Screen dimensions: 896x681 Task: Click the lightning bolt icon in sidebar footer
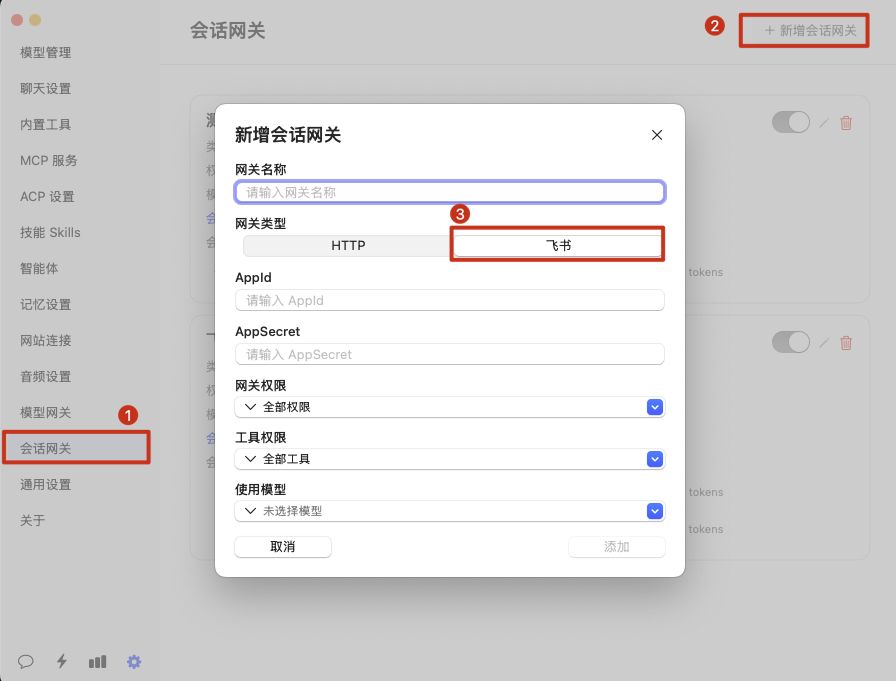pos(62,661)
